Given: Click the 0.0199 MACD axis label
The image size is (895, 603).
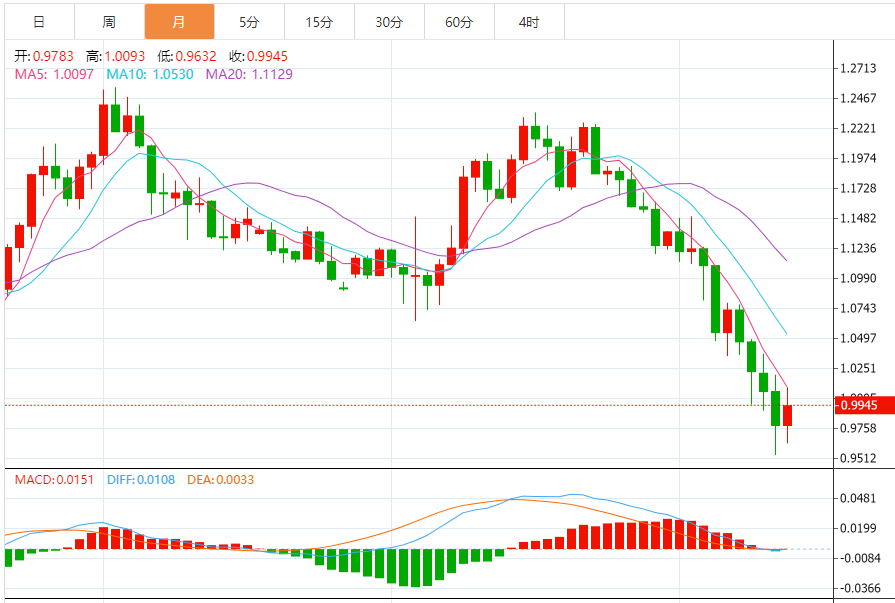Looking at the screenshot, I should click(858, 528).
